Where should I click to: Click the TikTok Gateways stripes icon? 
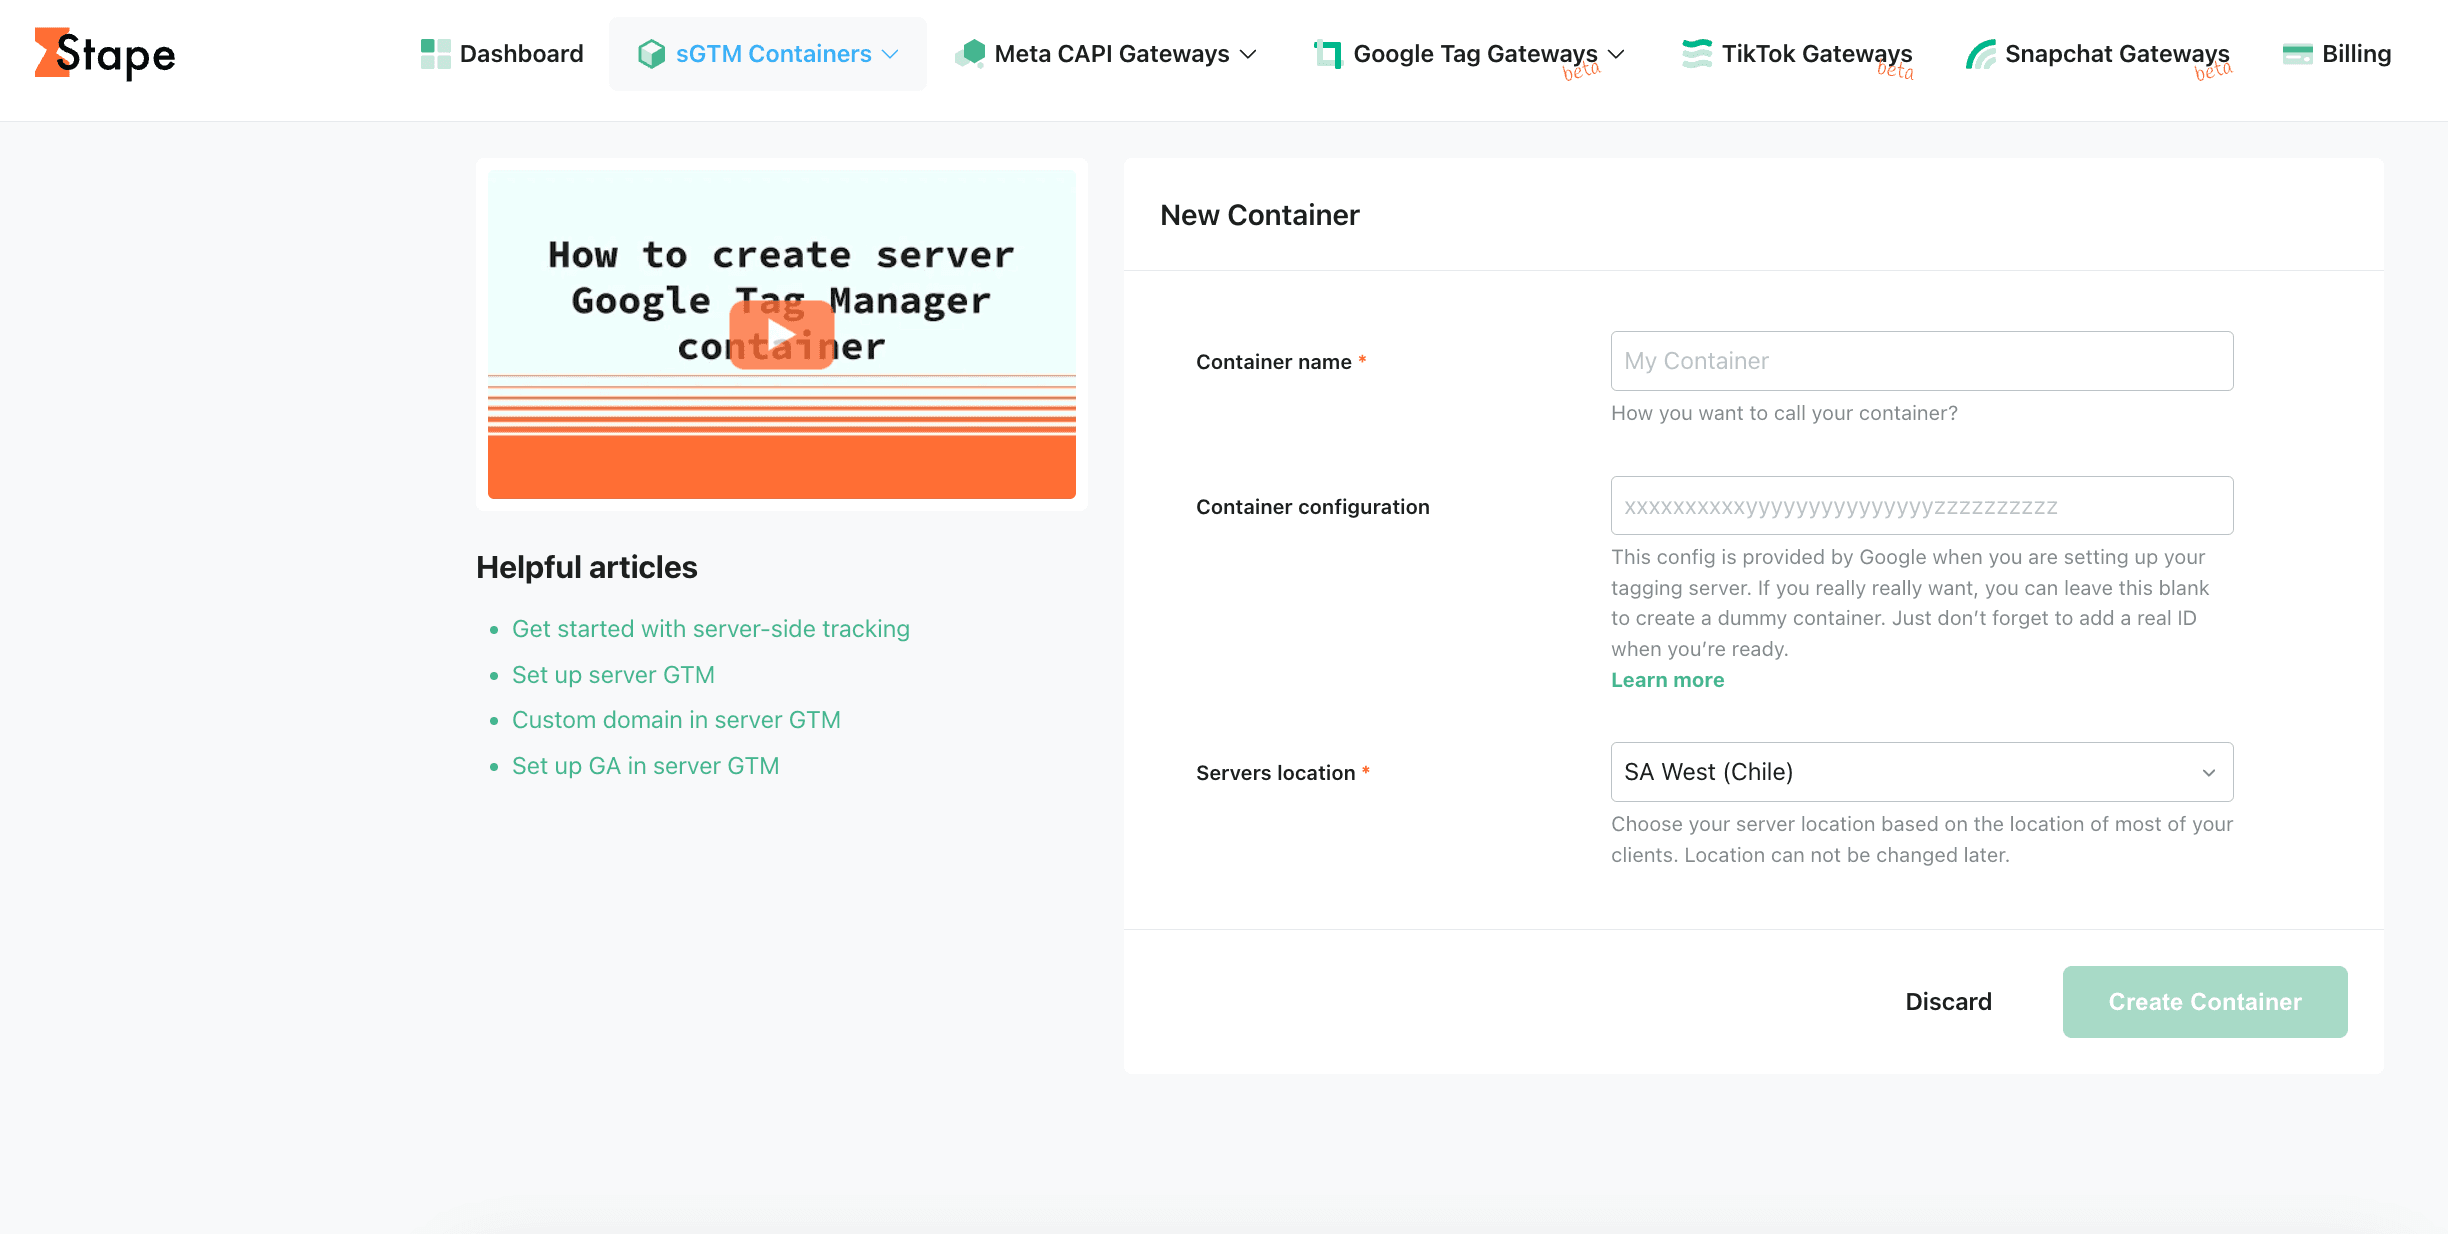(x=1696, y=54)
